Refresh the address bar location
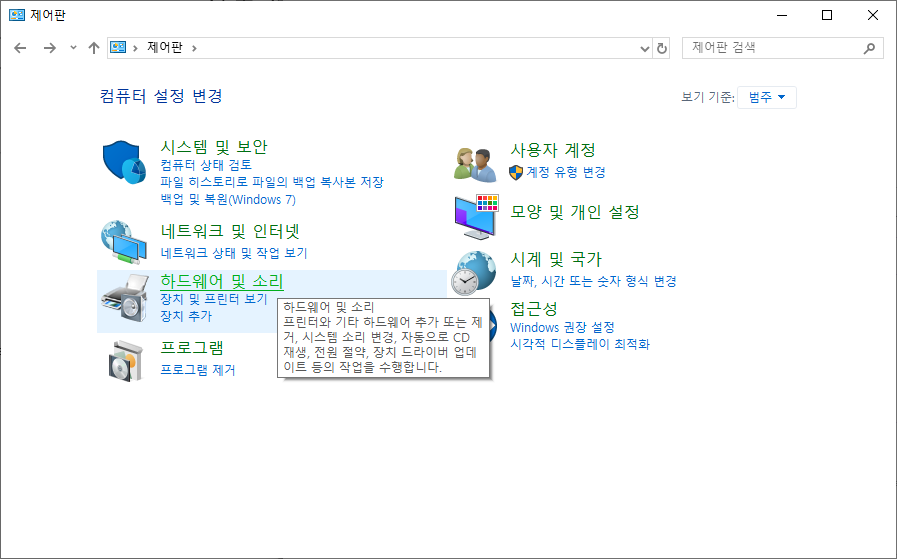 [662, 49]
